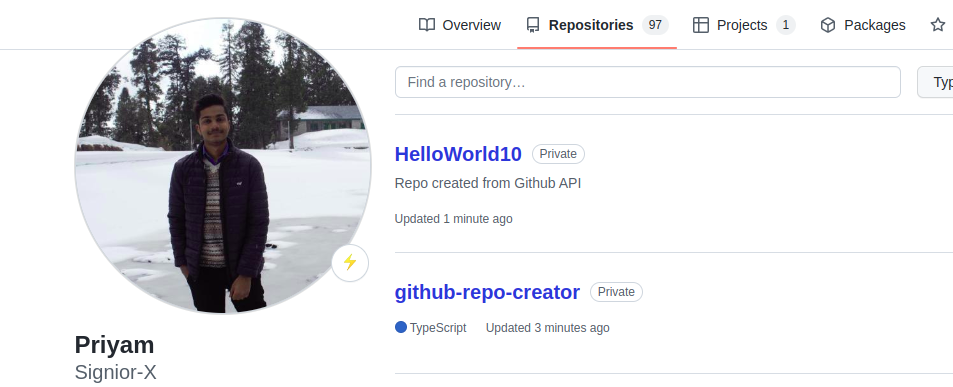Open the HelloWorld10 repository link
953x387 pixels.
click(x=458, y=154)
